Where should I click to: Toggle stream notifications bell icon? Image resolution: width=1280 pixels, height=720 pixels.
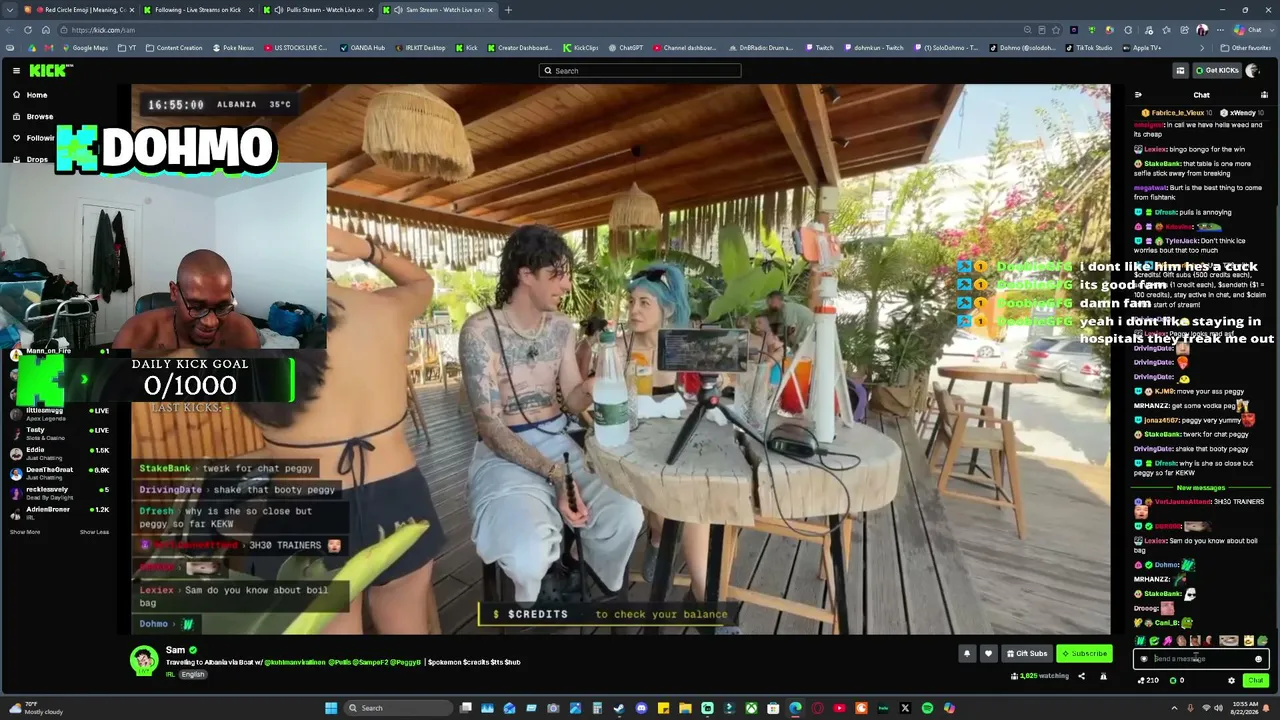(x=966, y=653)
